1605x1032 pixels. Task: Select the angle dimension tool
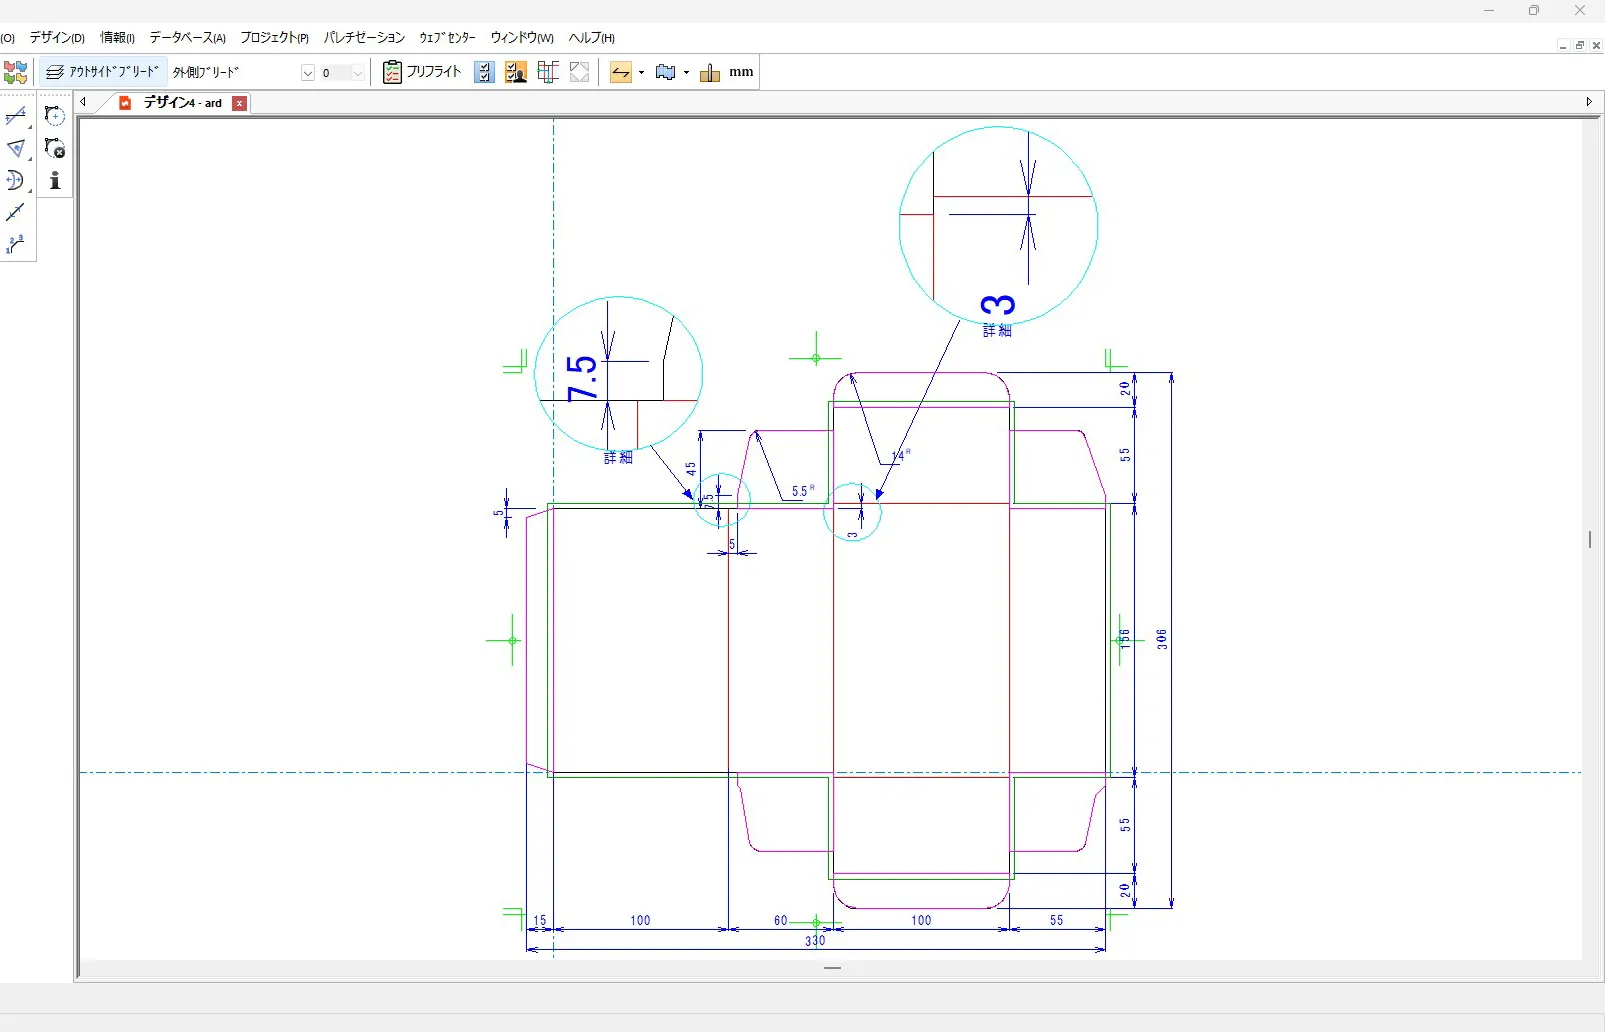[x=15, y=149]
